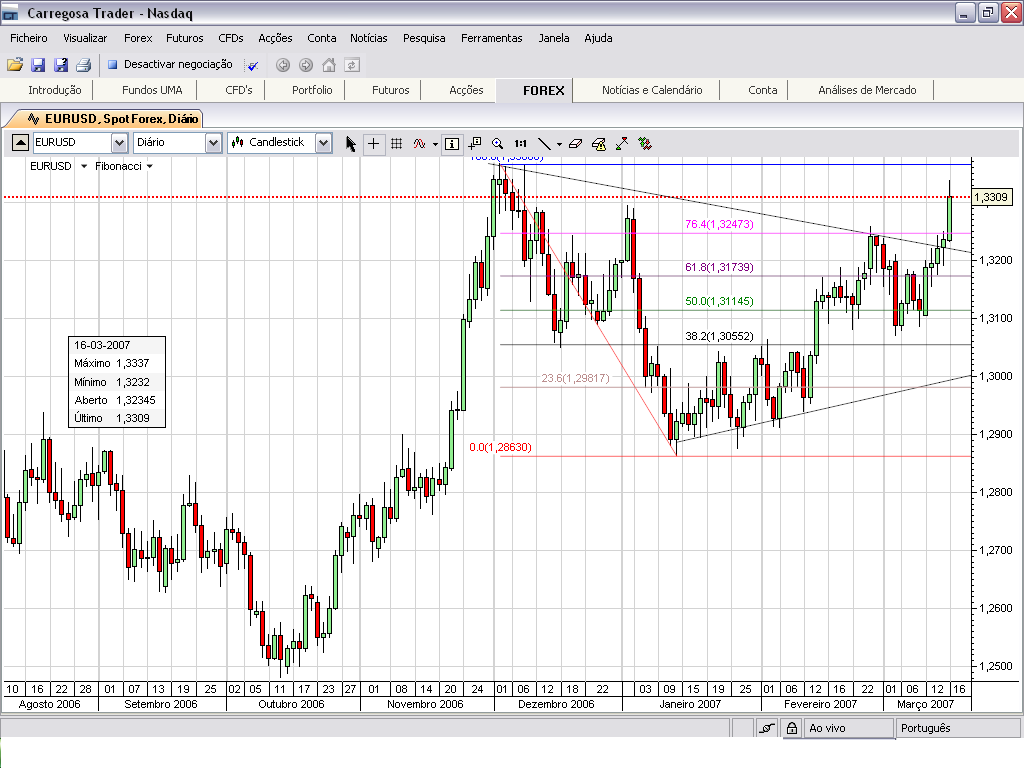Click the indicators wave icon
This screenshot has height=768, width=1024.
tap(419, 144)
